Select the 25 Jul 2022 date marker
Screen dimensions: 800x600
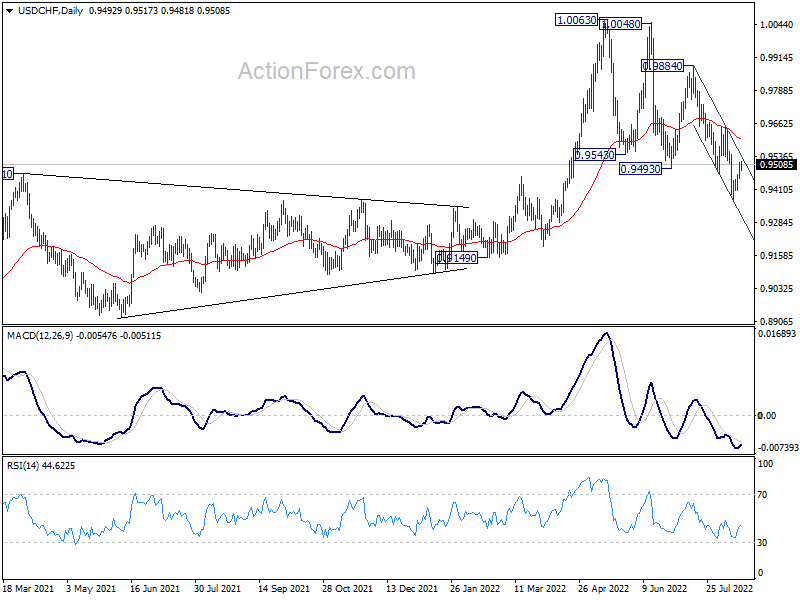click(730, 588)
